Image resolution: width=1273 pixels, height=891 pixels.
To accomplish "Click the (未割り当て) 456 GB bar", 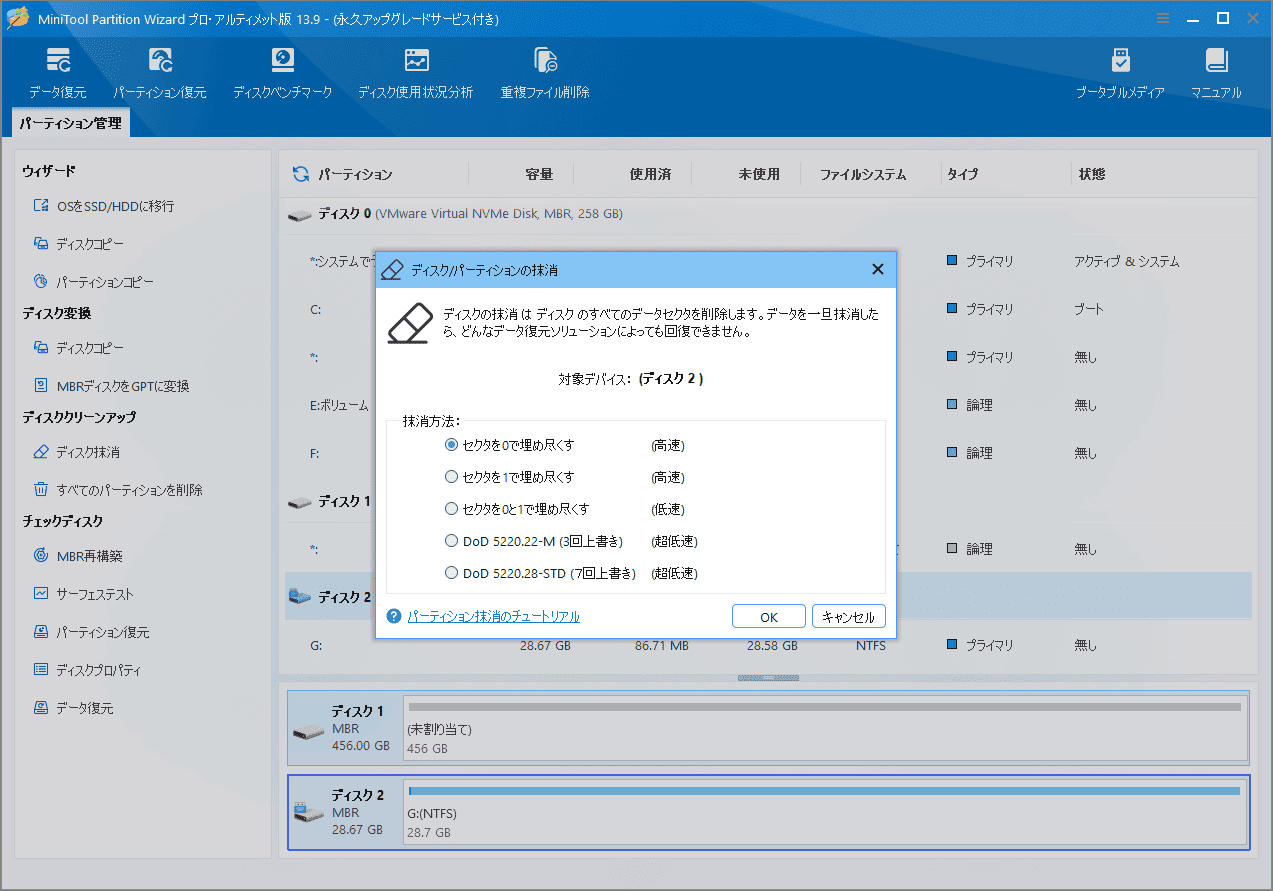I will coord(826,727).
